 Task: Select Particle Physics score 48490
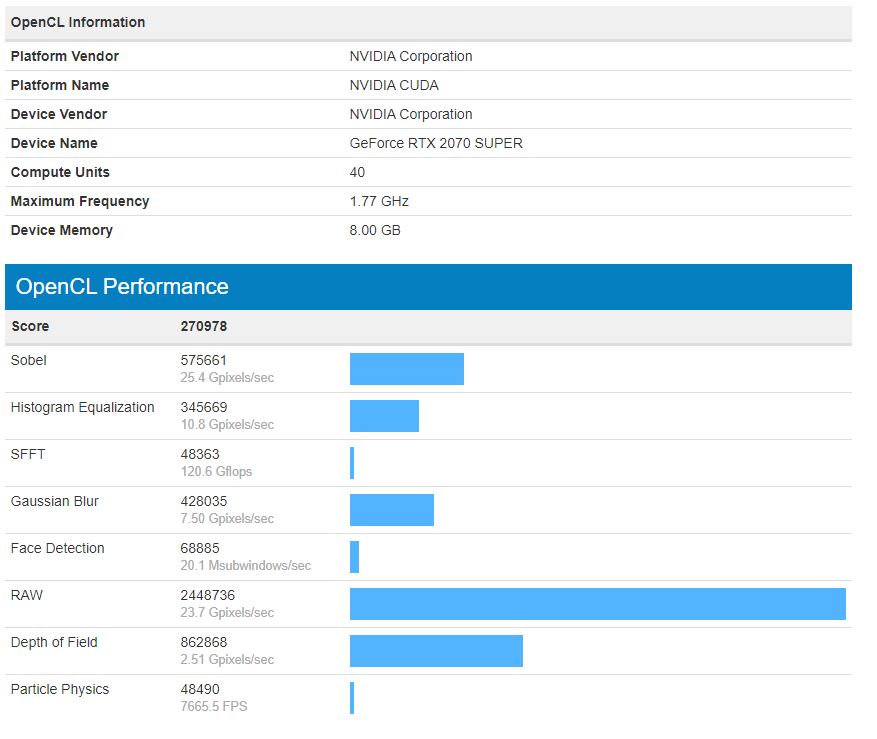pyautogui.click(x=200, y=690)
